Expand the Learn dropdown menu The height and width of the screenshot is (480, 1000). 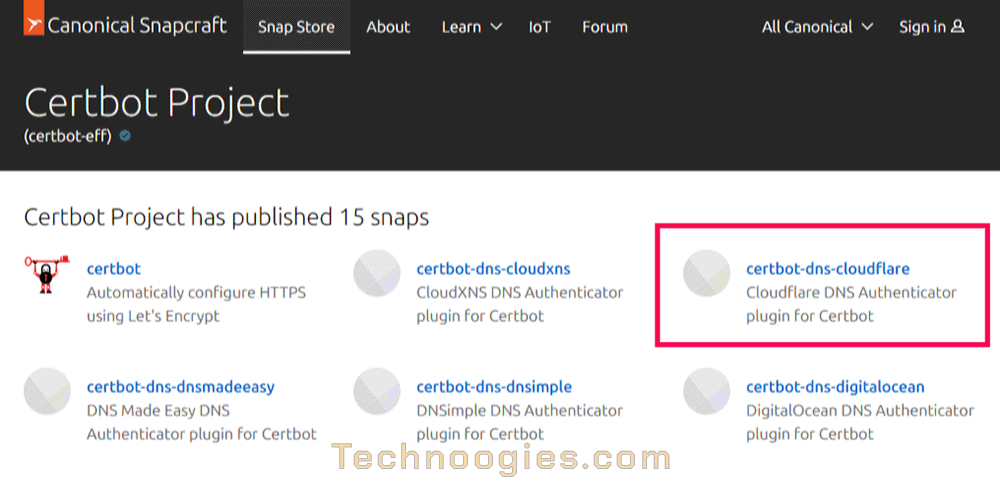(x=472, y=27)
